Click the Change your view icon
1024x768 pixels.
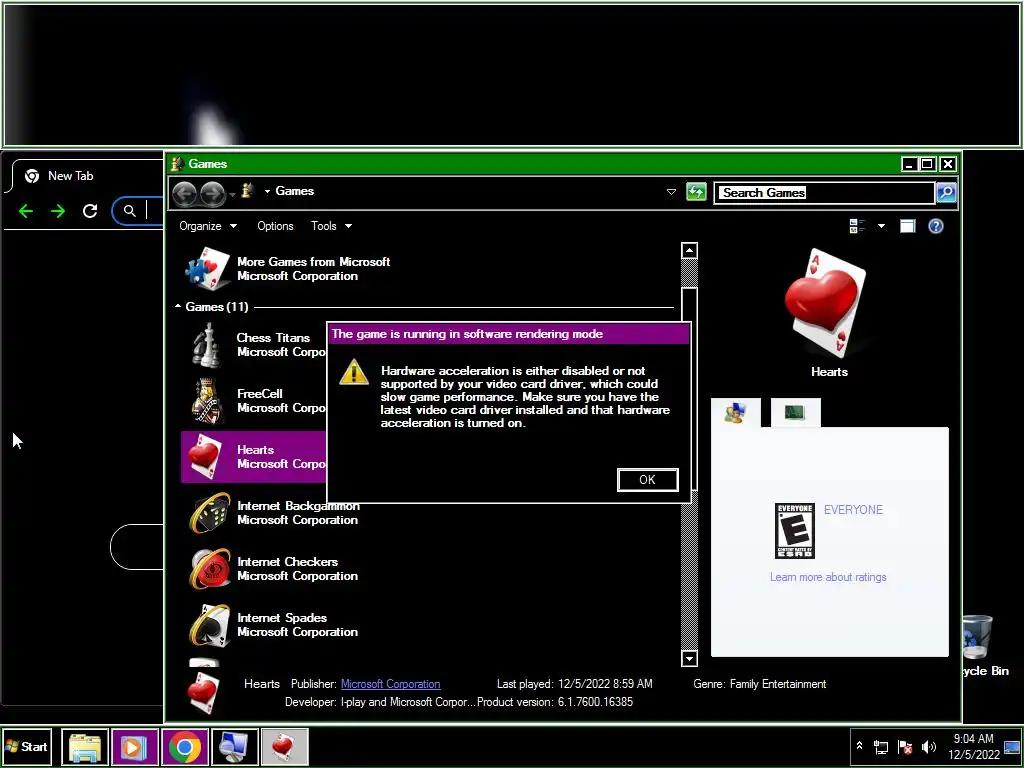tap(857, 226)
